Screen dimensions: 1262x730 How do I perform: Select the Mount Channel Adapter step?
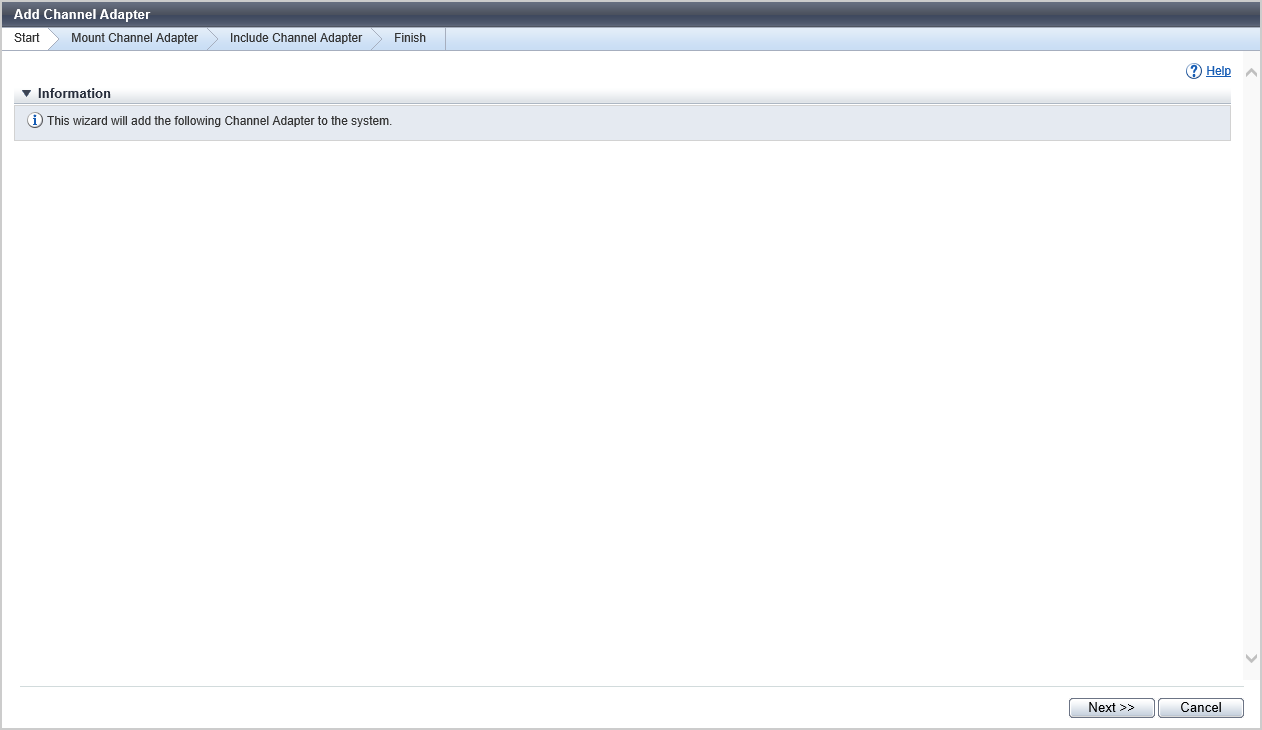point(134,38)
